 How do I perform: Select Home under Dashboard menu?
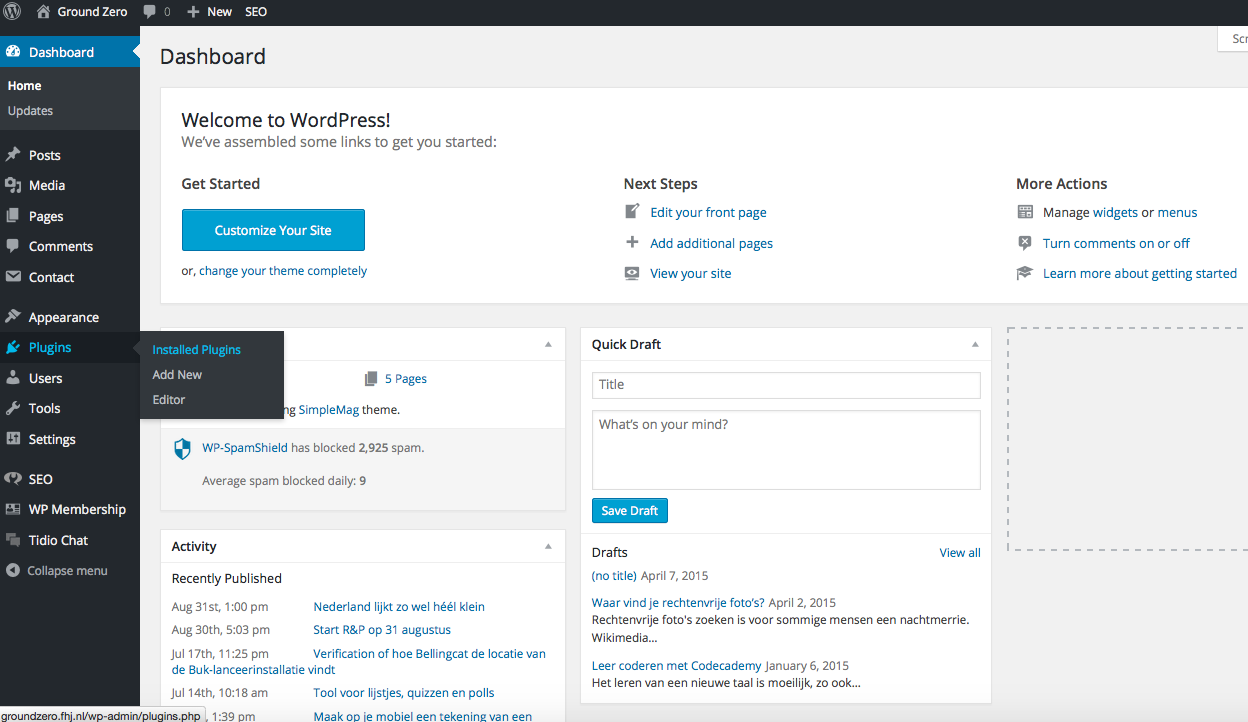click(x=25, y=86)
